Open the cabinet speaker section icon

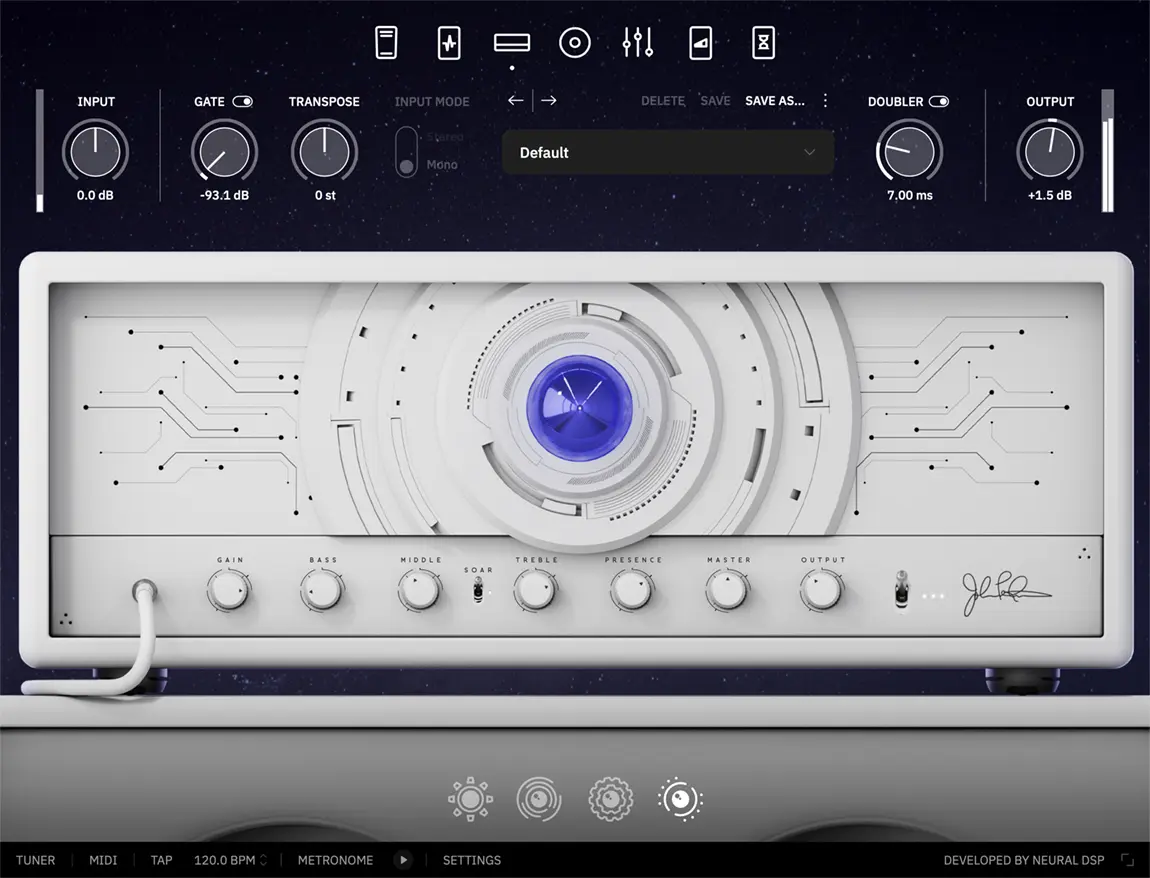tap(575, 43)
